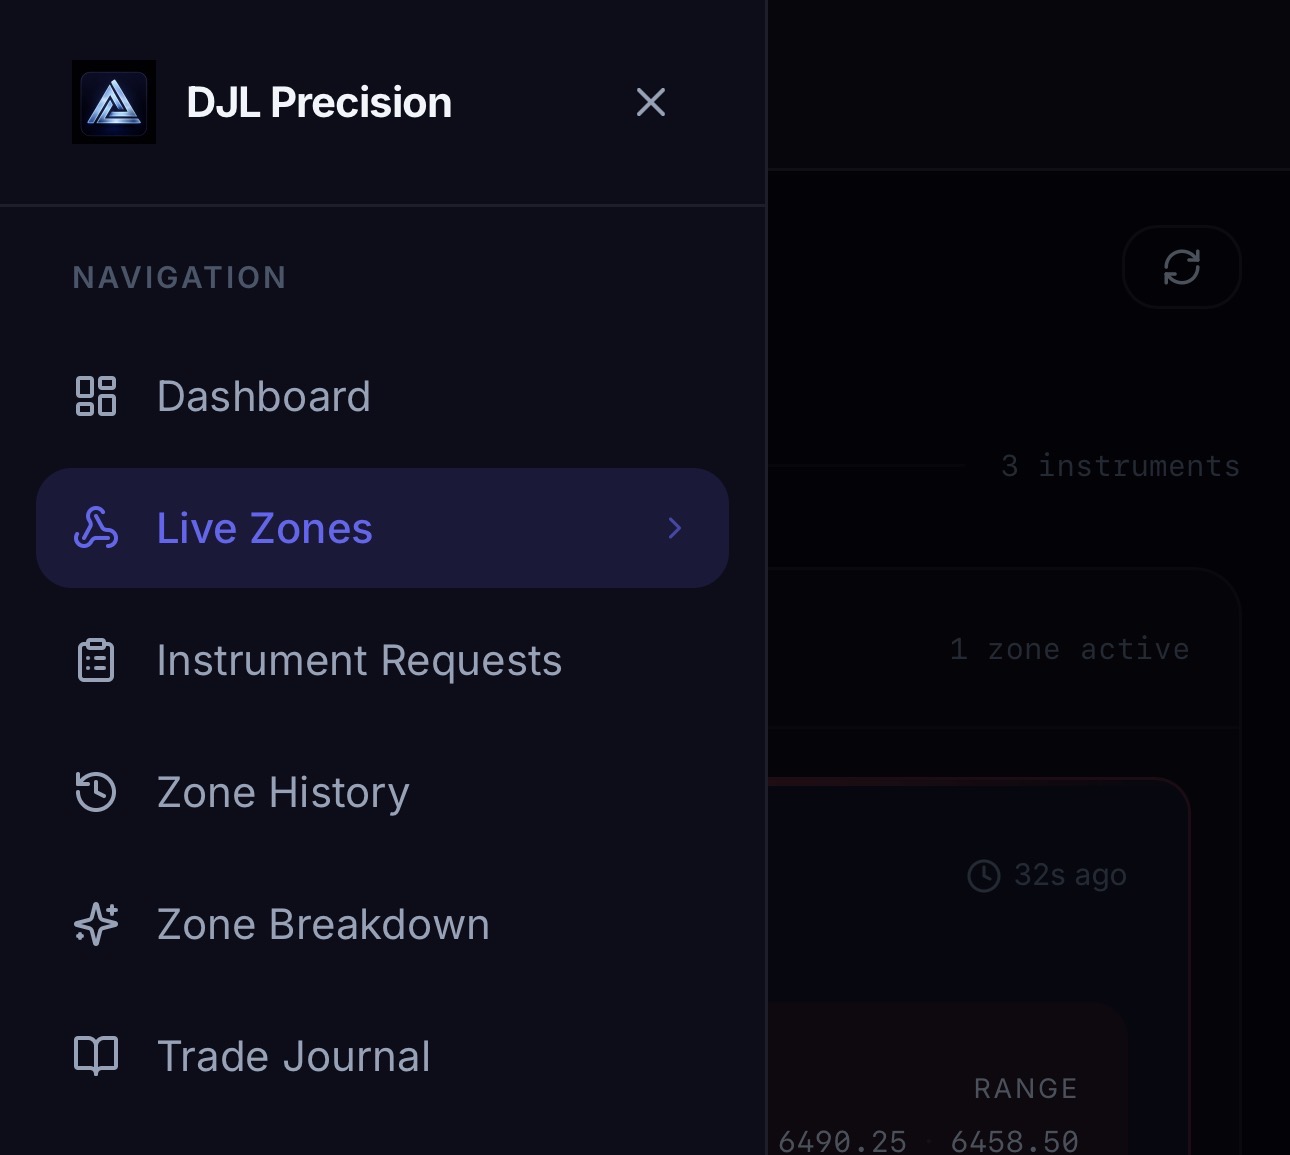Click the 1 zone active label
1290x1155 pixels.
(x=1069, y=648)
